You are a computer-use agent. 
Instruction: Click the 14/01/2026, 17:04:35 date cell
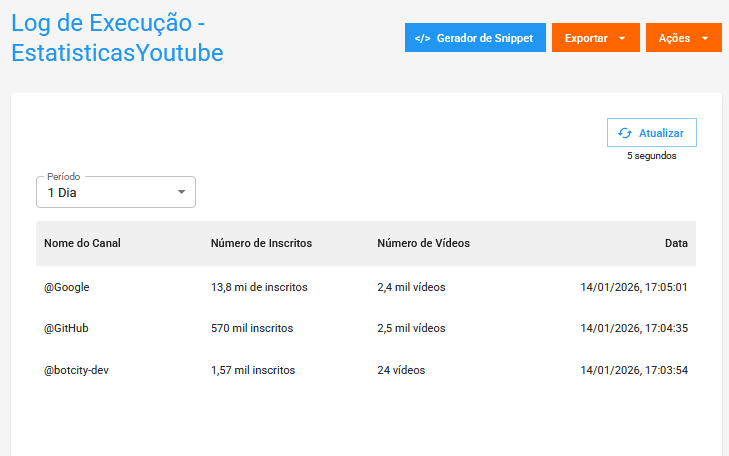633,328
